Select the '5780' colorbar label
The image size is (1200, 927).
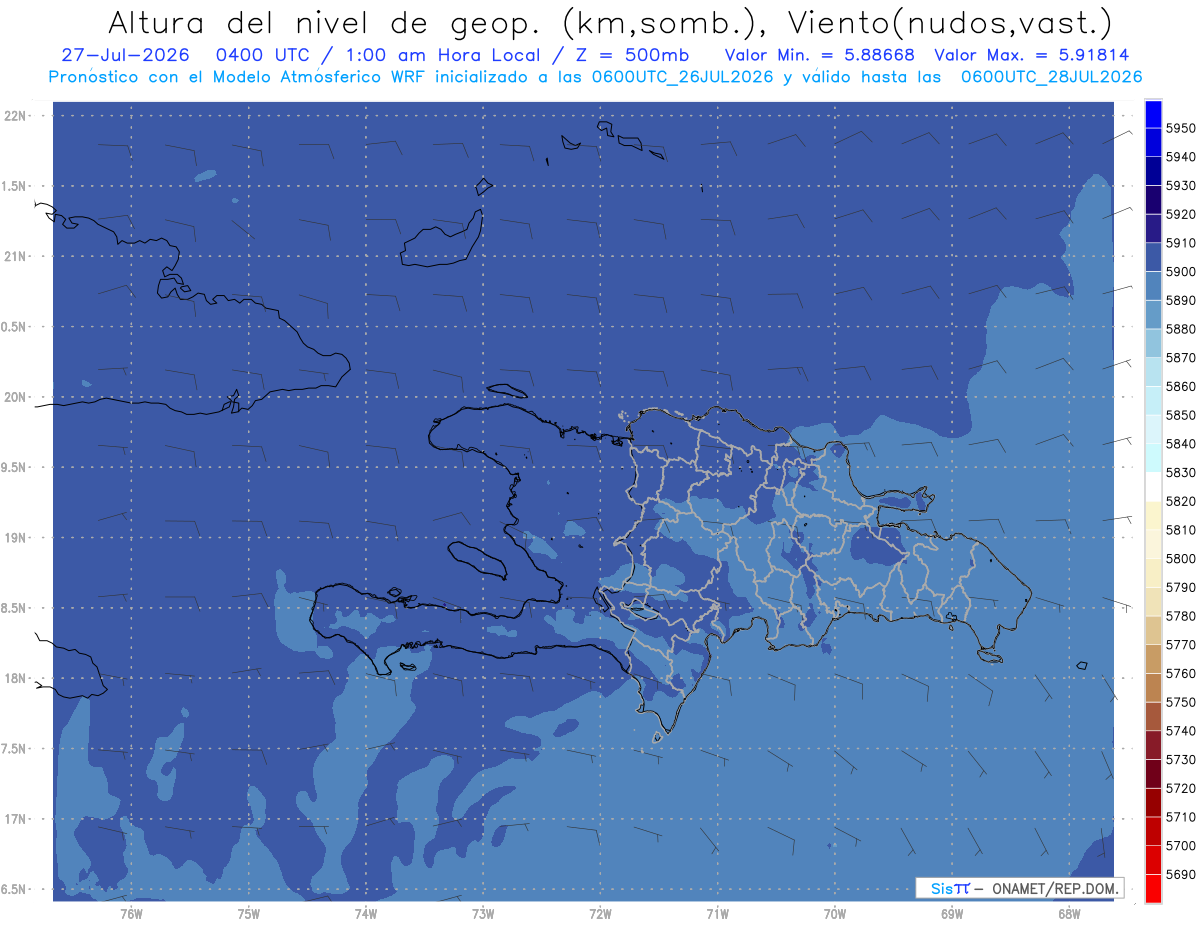click(1181, 616)
